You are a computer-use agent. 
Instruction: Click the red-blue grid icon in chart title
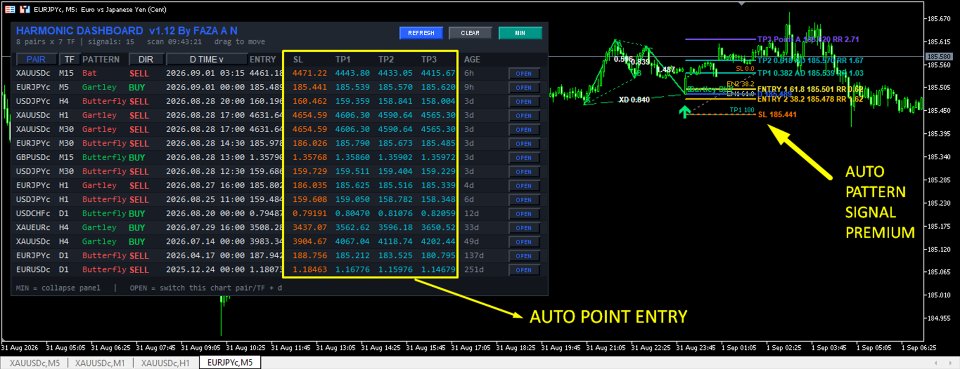pyautogui.click(x=9, y=9)
